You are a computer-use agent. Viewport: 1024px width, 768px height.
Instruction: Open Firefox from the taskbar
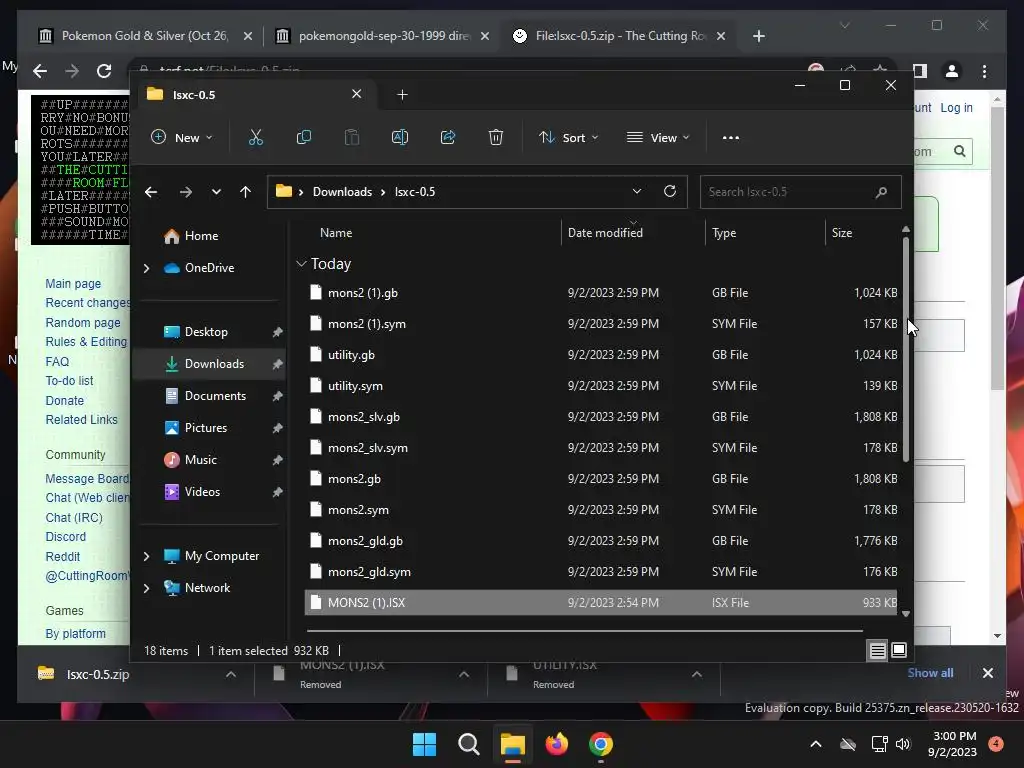pyautogui.click(x=556, y=744)
